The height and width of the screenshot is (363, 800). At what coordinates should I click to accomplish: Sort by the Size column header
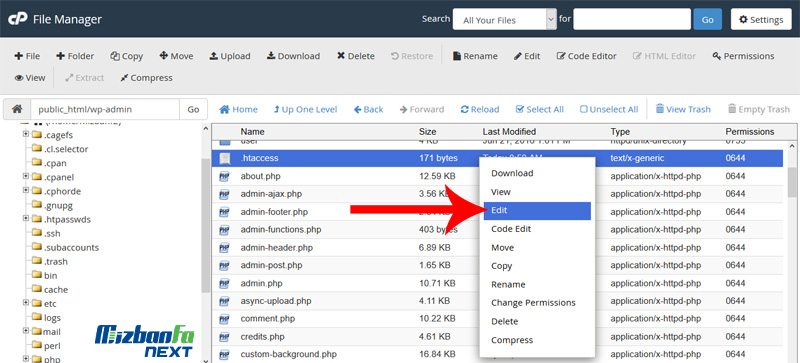428,132
